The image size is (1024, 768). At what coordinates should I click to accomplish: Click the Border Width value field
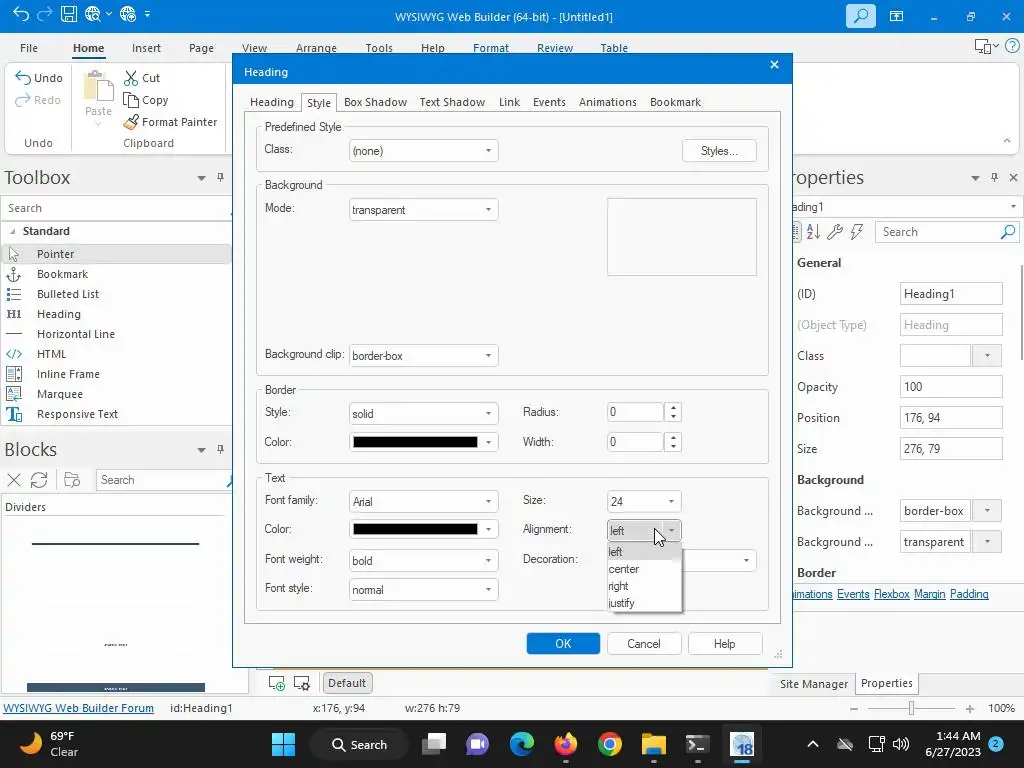pos(635,442)
